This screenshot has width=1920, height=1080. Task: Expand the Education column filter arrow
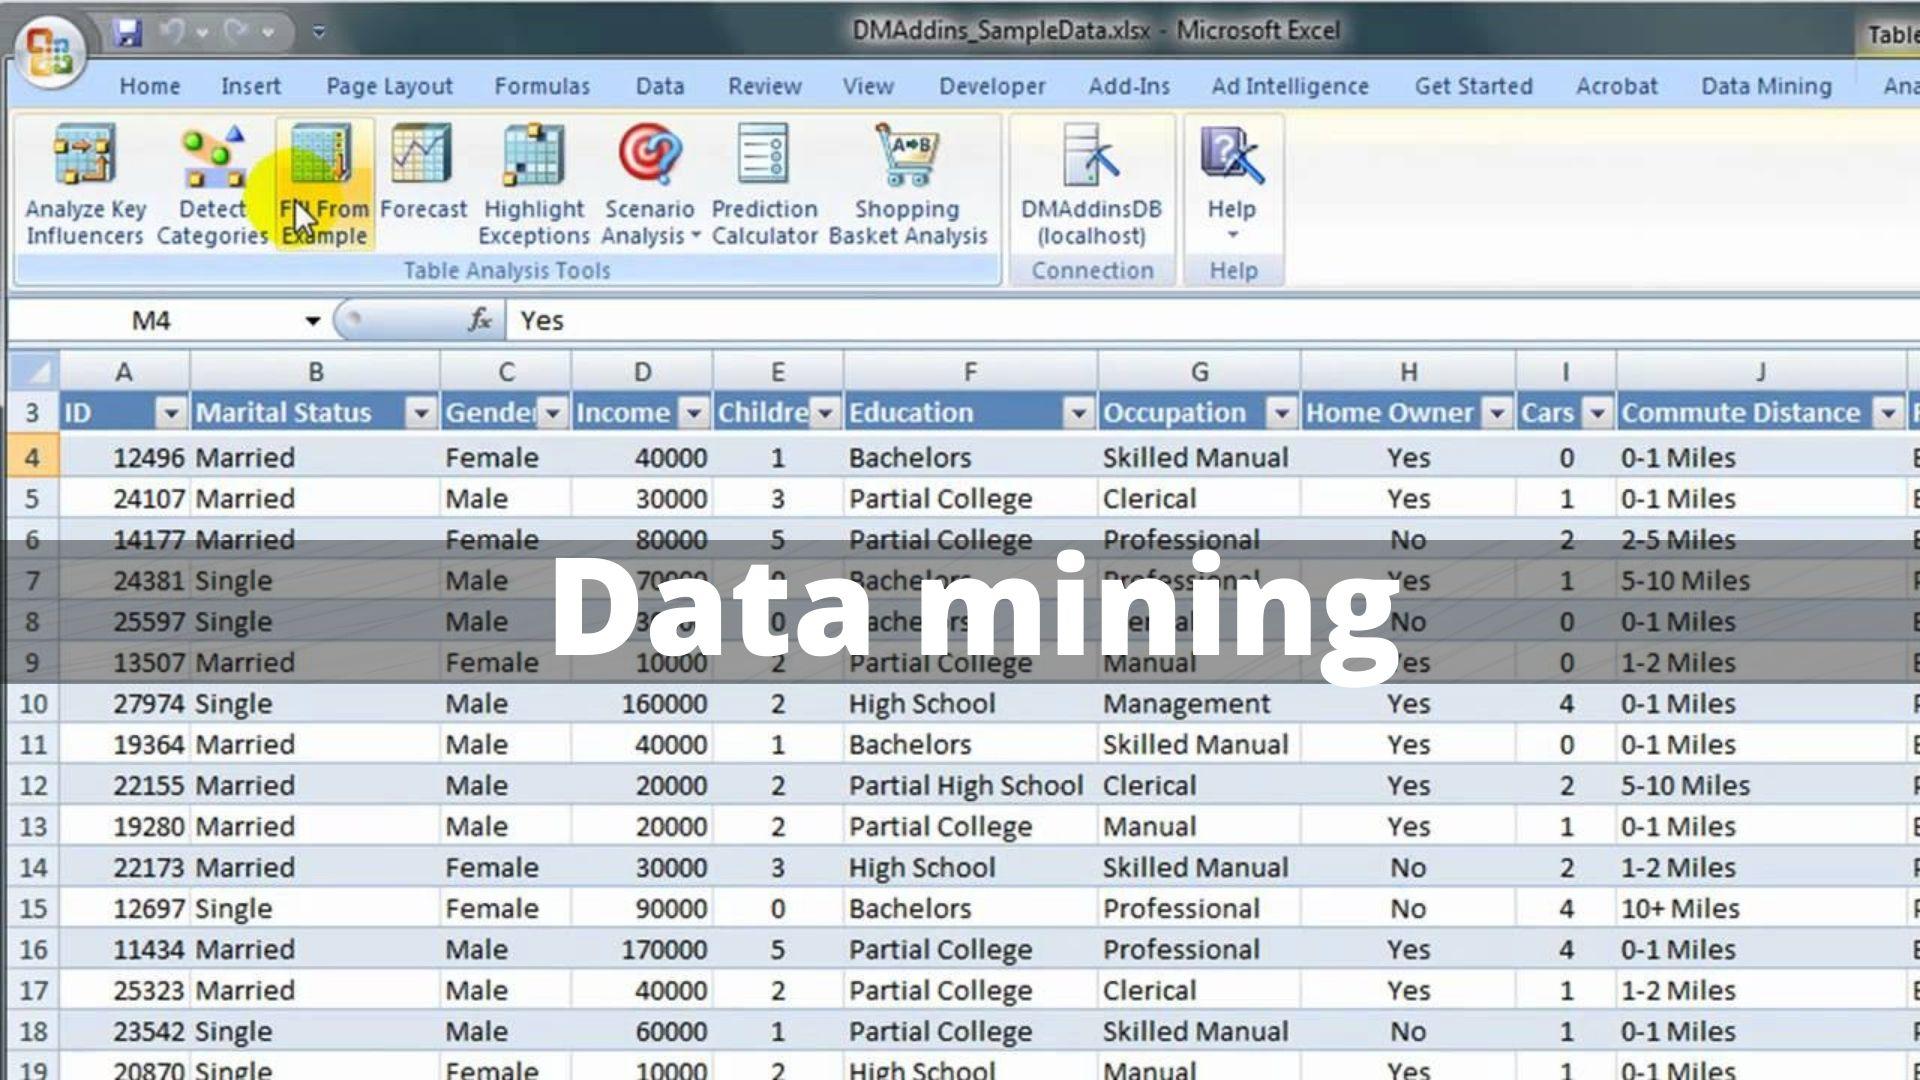1078,412
